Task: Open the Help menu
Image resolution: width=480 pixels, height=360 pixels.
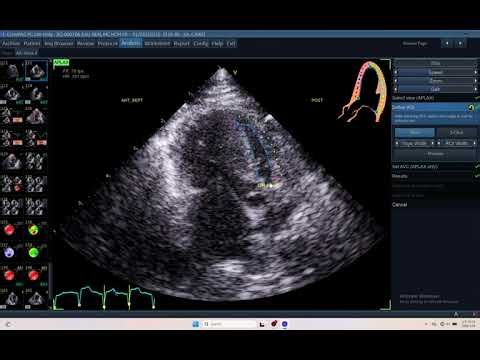Action: (x=217, y=44)
